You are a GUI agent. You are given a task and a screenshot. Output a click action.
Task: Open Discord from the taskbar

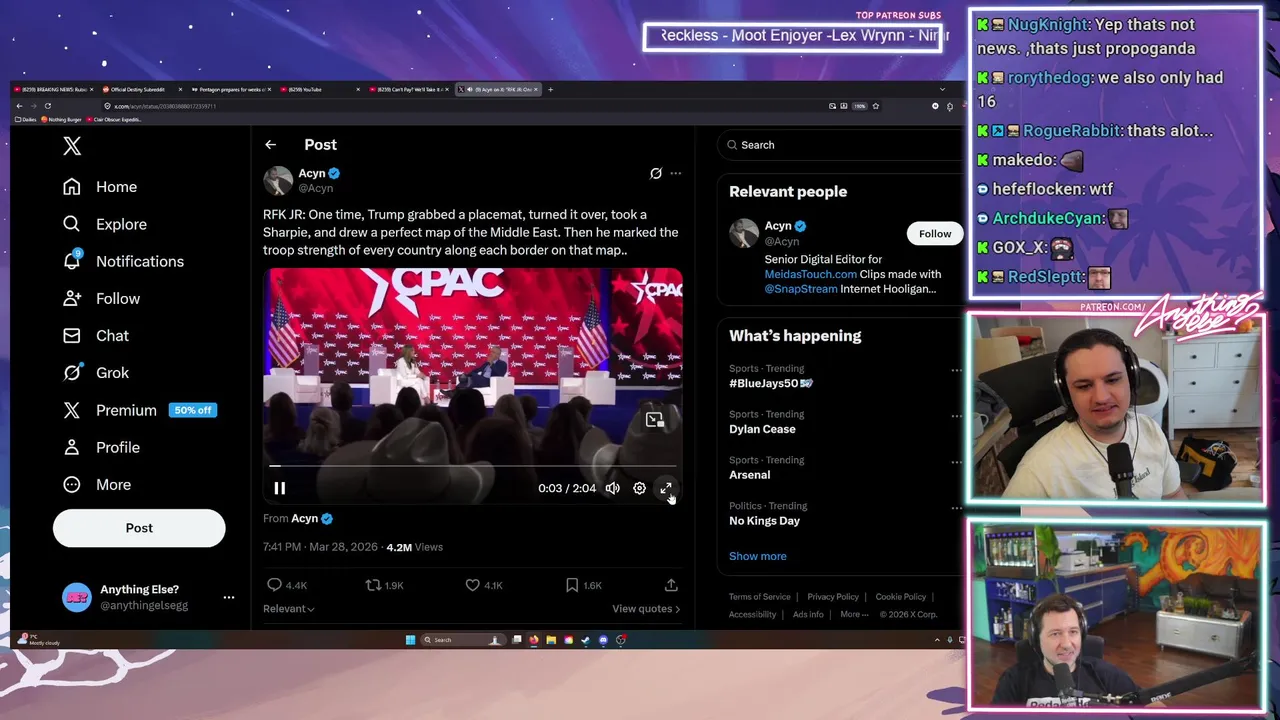[603, 640]
